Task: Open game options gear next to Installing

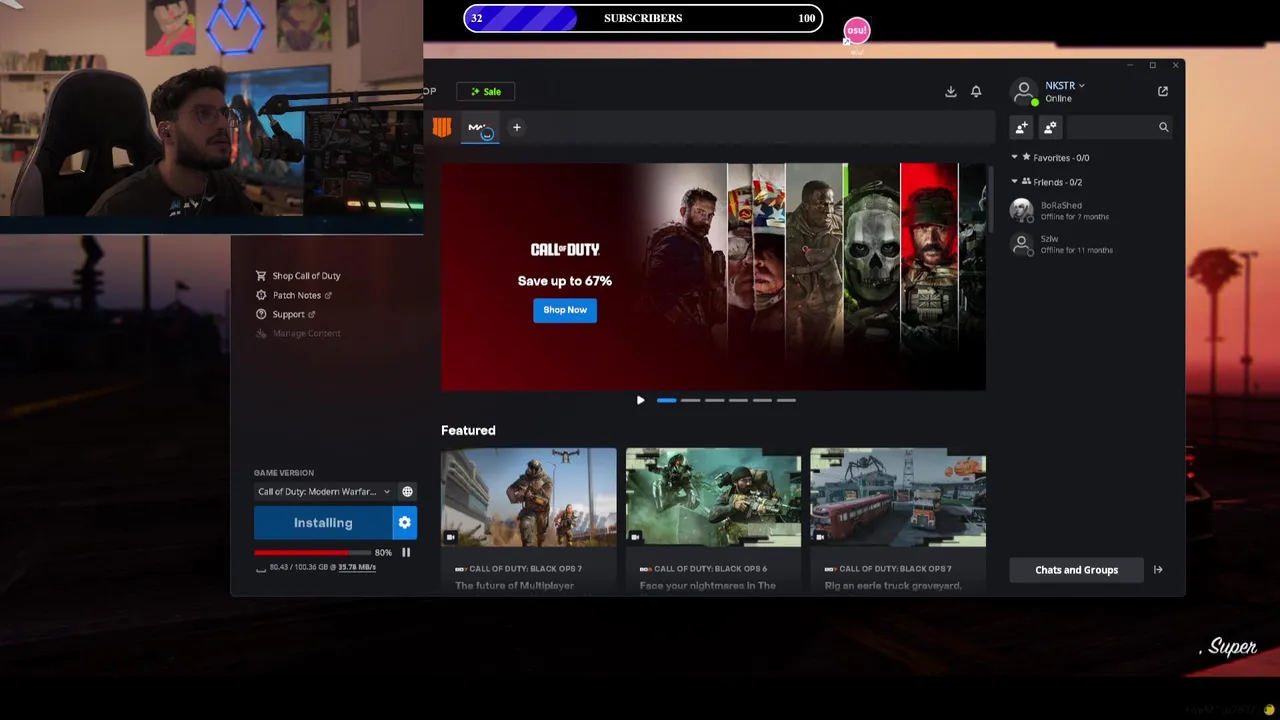Action: [405, 523]
